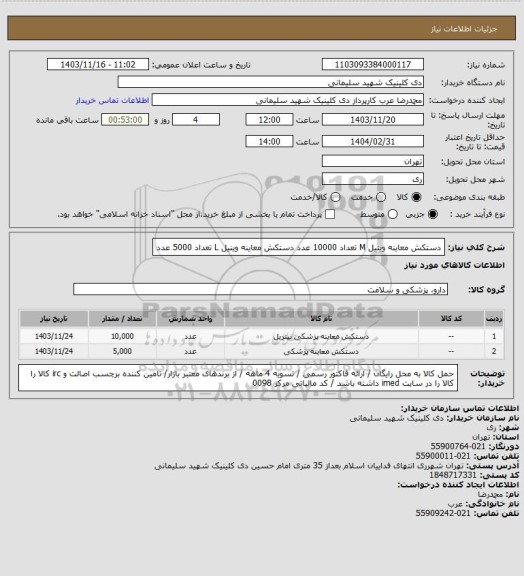Viewport: 524px width, 576px height.
Task: Click the fax number 55900764-021
Action: tap(458, 446)
